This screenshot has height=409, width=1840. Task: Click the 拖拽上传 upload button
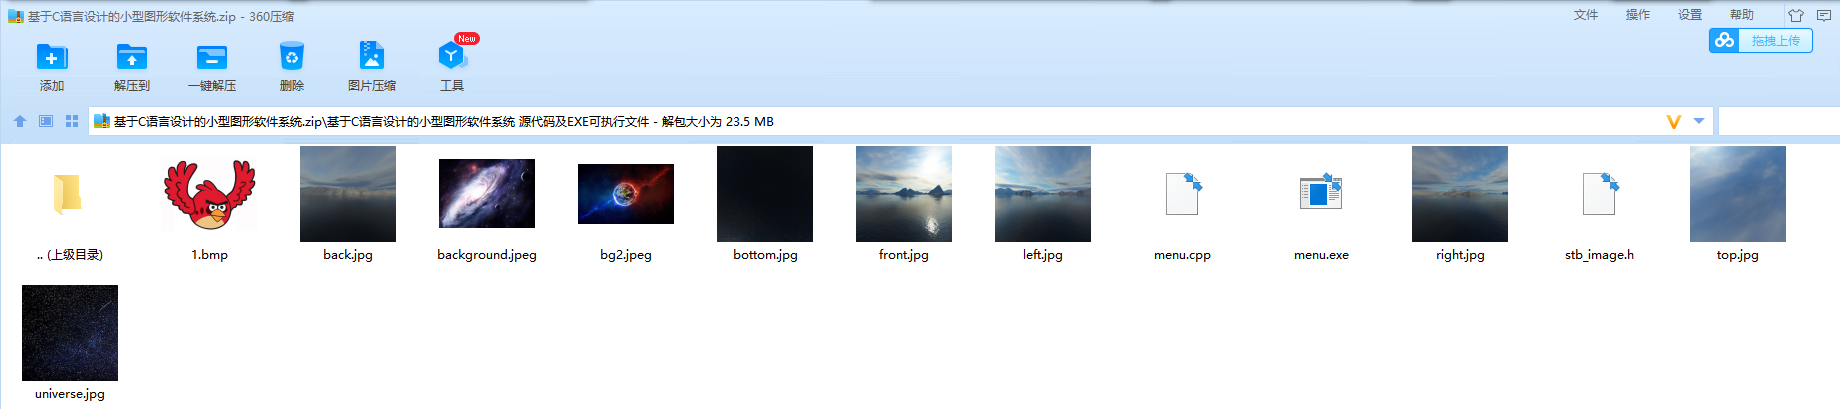coord(1761,40)
